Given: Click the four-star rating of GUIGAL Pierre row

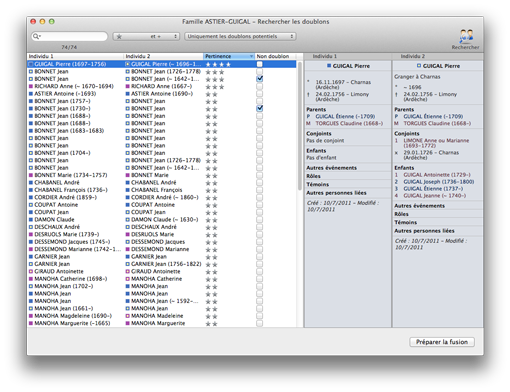Looking at the screenshot, I should click(x=218, y=64).
